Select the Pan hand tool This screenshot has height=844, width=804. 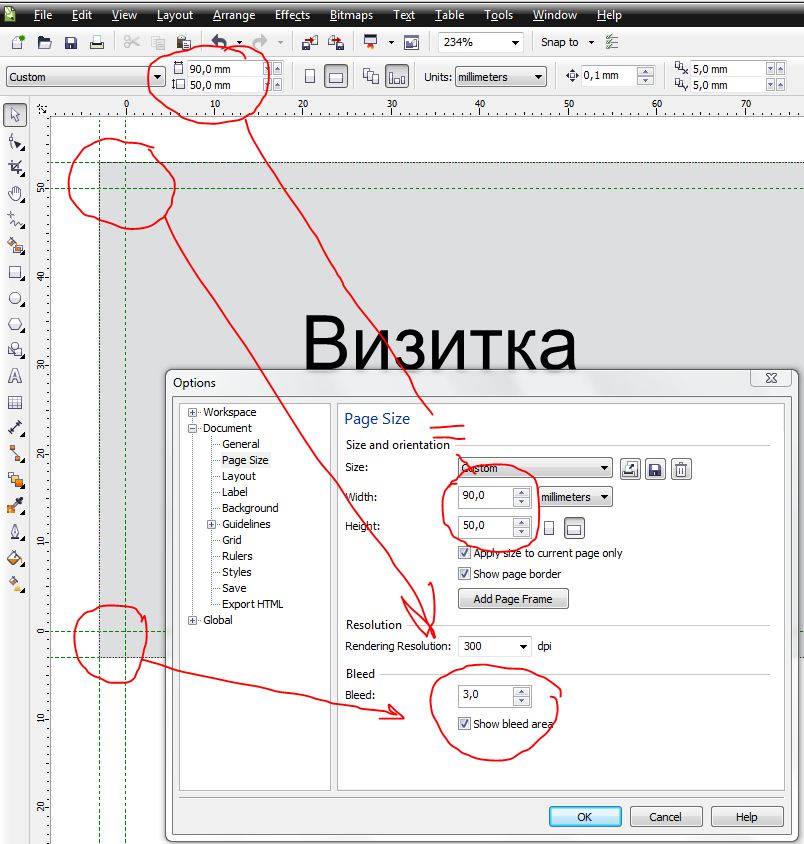coord(15,194)
